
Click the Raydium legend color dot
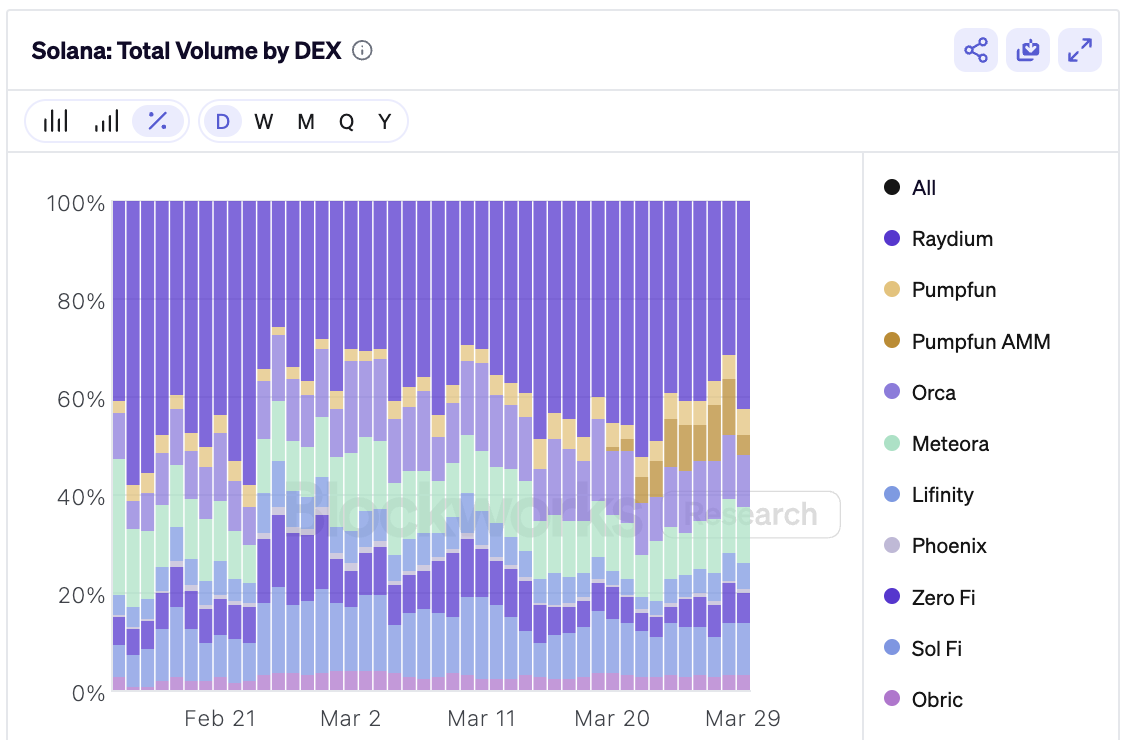click(x=890, y=239)
